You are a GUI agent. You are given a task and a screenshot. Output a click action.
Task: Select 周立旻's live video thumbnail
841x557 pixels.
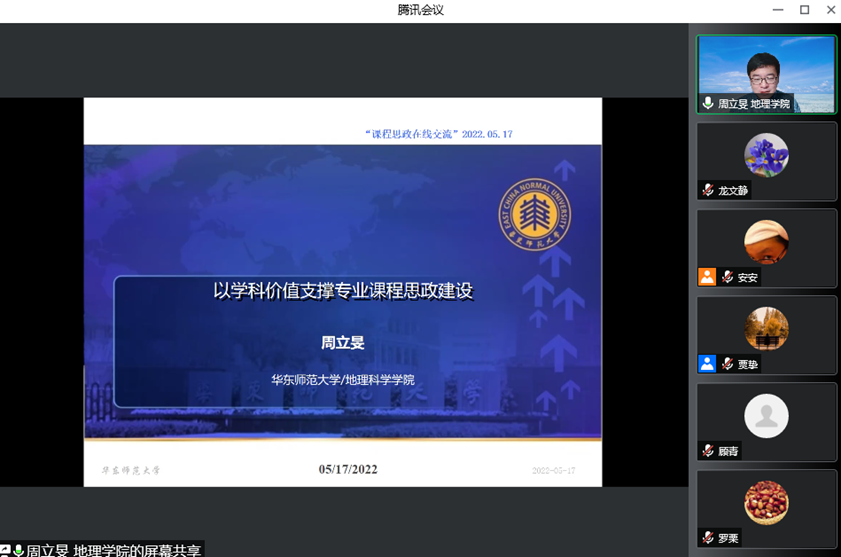pyautogui.click(x=766, y=70)
